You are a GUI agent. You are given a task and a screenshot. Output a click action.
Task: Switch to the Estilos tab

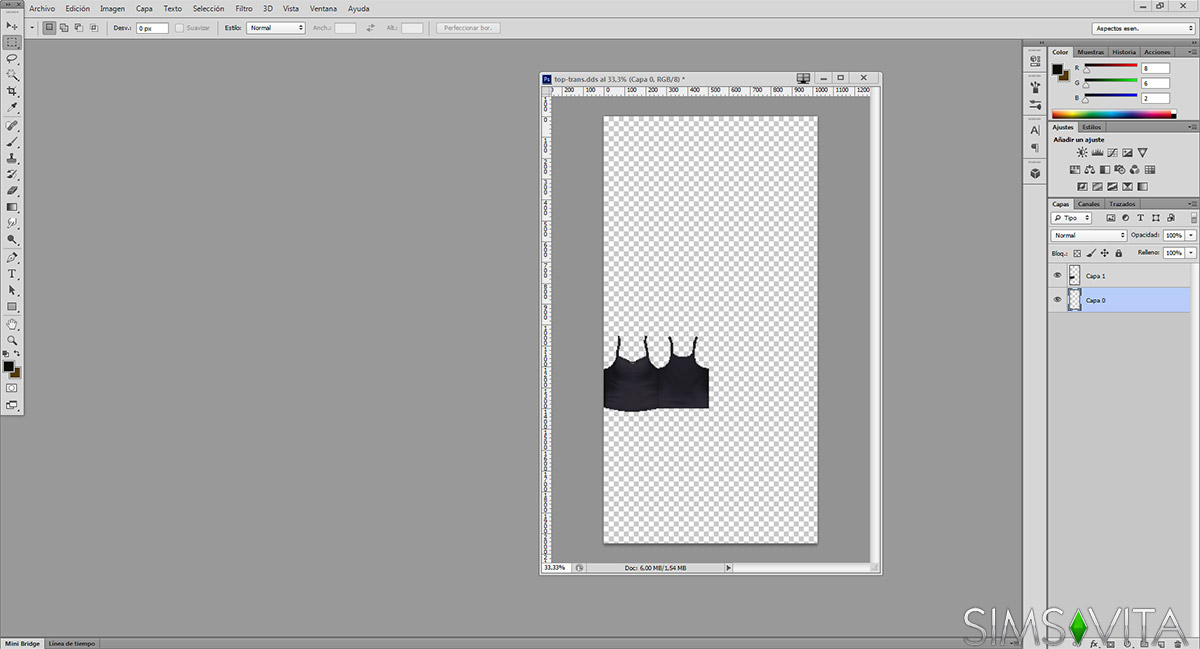pyautogui.click(x=1092, y=127)
